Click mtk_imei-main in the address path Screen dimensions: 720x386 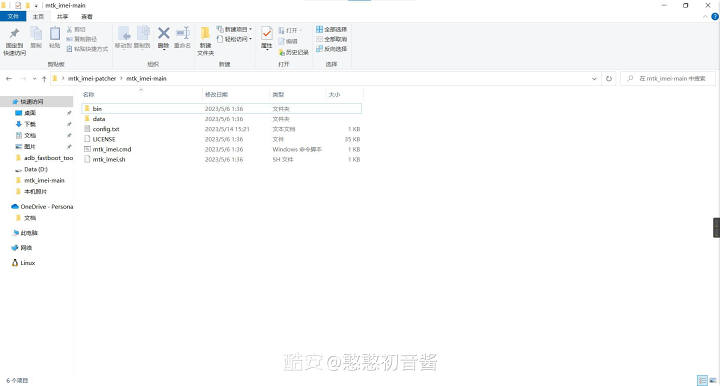tap(146, 78)
